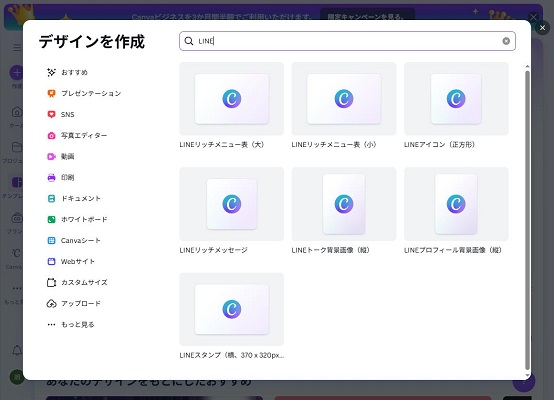Open LINEトーク背景画像（縦） thumbnail
554x400 pixels.
pyautogui.click(x=344, y=204)
